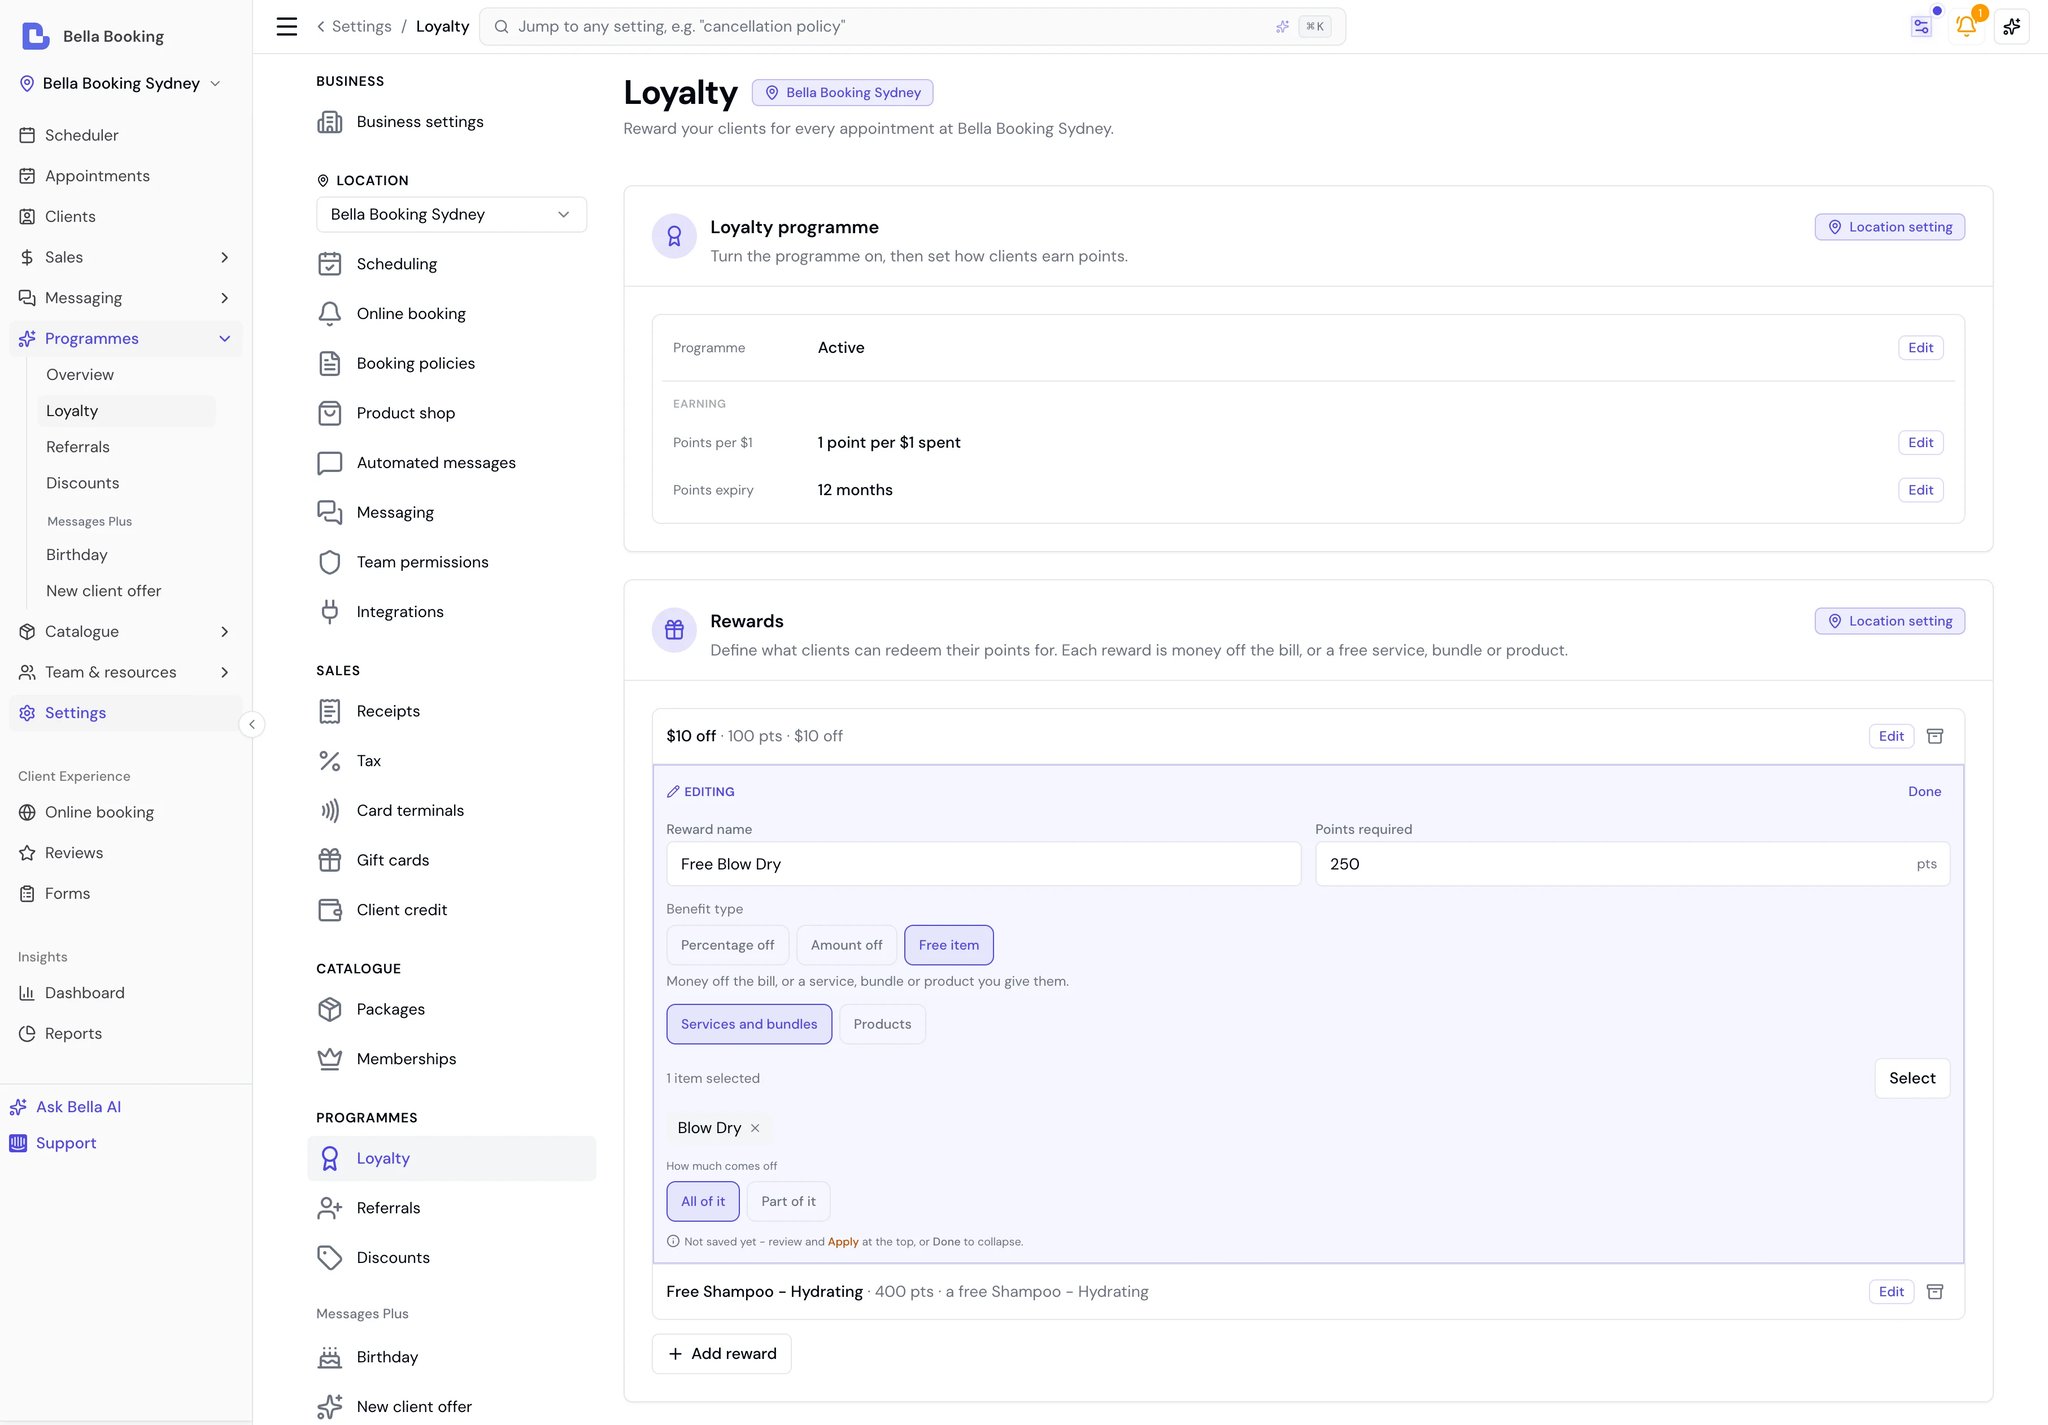
Task: Click the hamburger menu icon
Action: pos(287,27)
